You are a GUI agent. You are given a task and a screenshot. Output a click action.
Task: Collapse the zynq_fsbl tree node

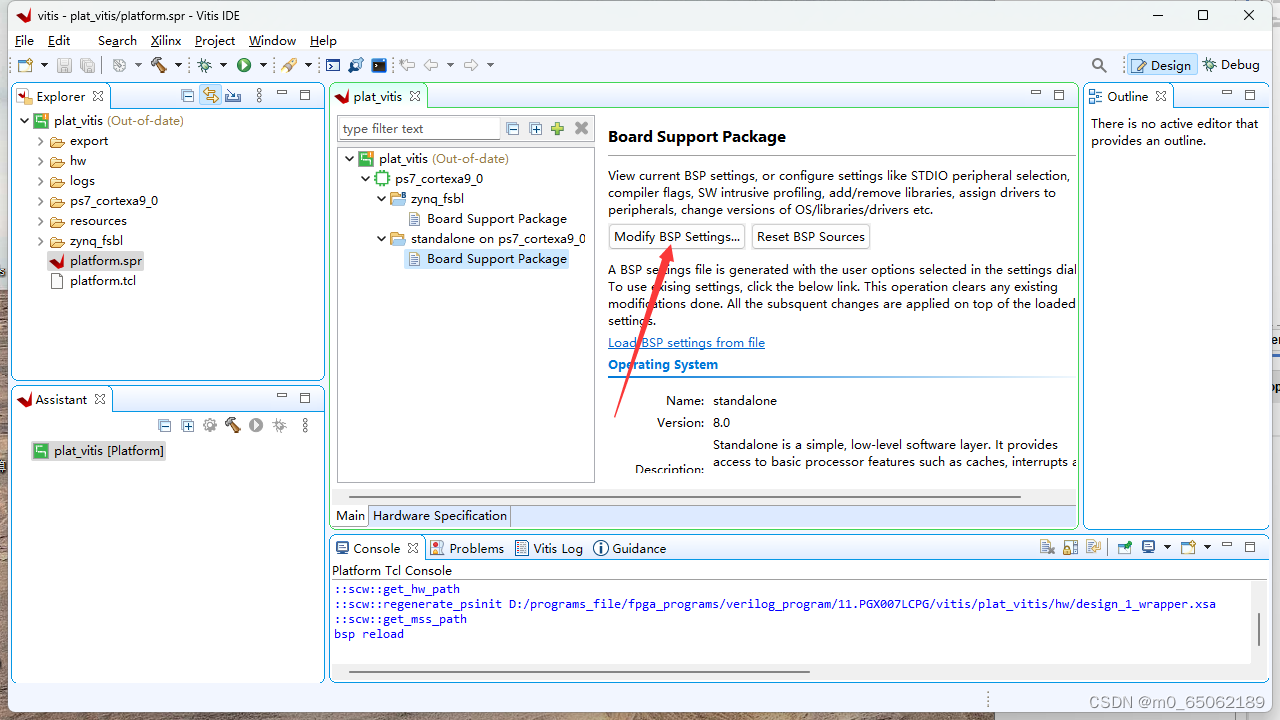tap(381, 198)
